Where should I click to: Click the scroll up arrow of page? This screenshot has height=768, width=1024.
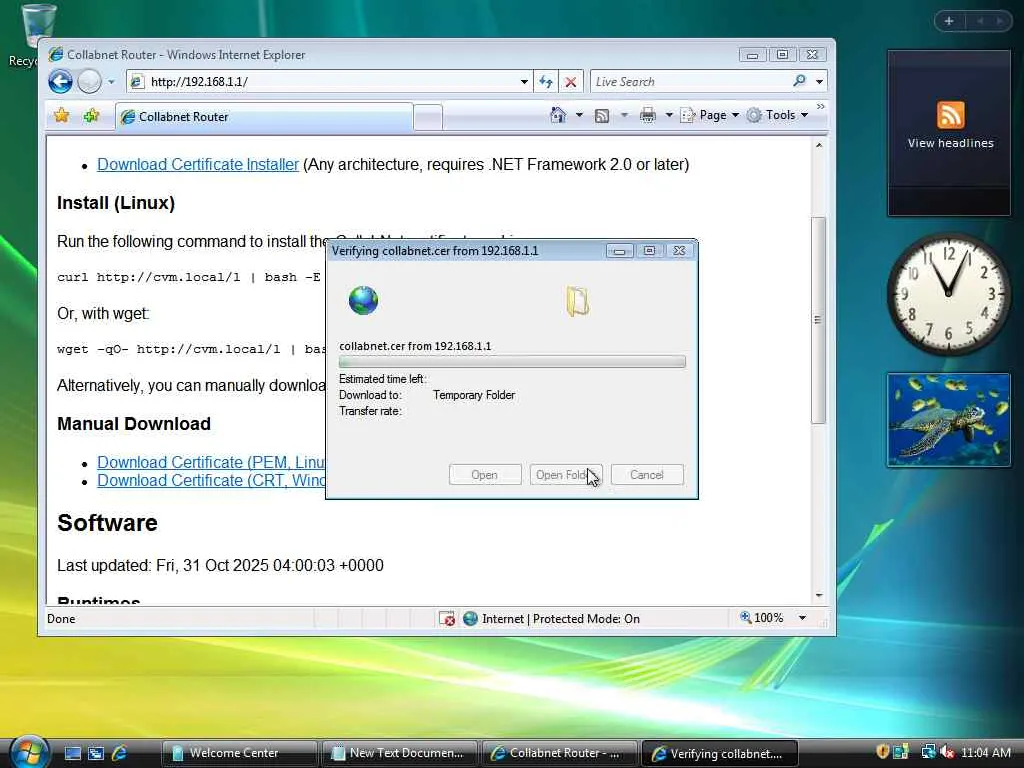coord(818,145)
